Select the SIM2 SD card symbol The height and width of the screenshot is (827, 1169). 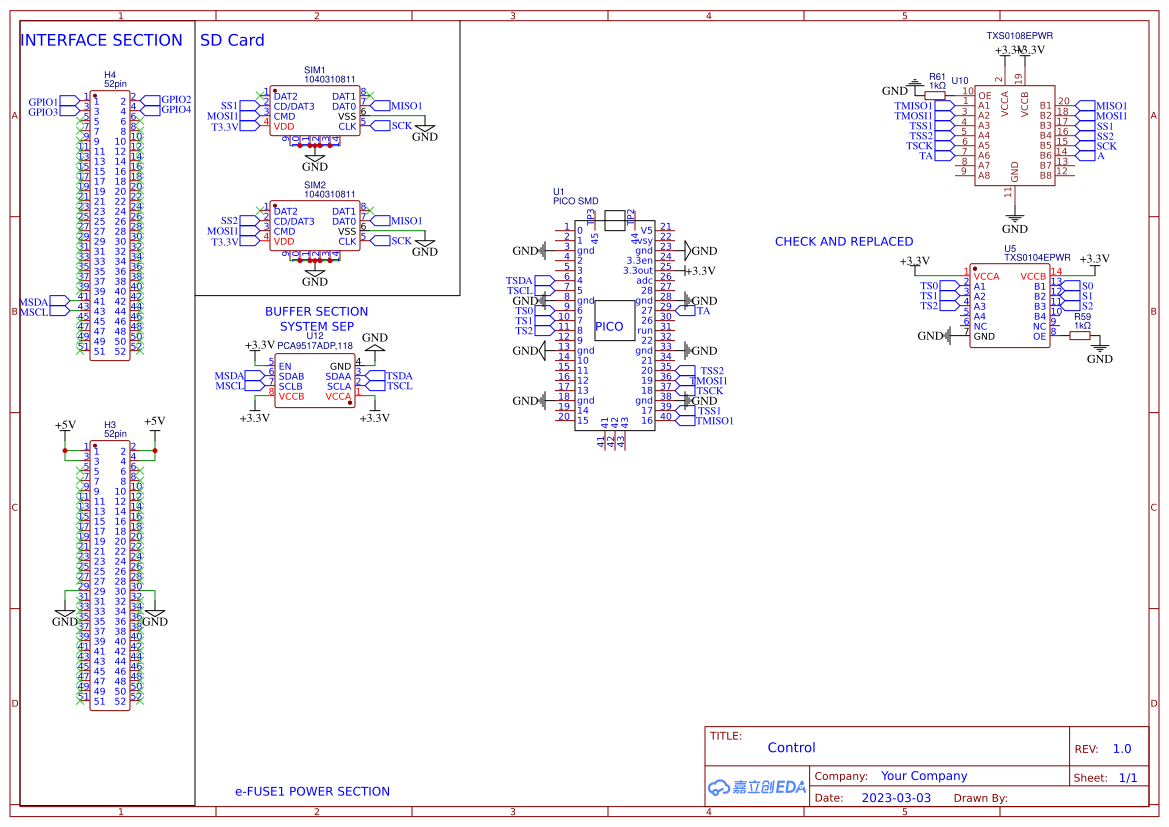(315, 225)
